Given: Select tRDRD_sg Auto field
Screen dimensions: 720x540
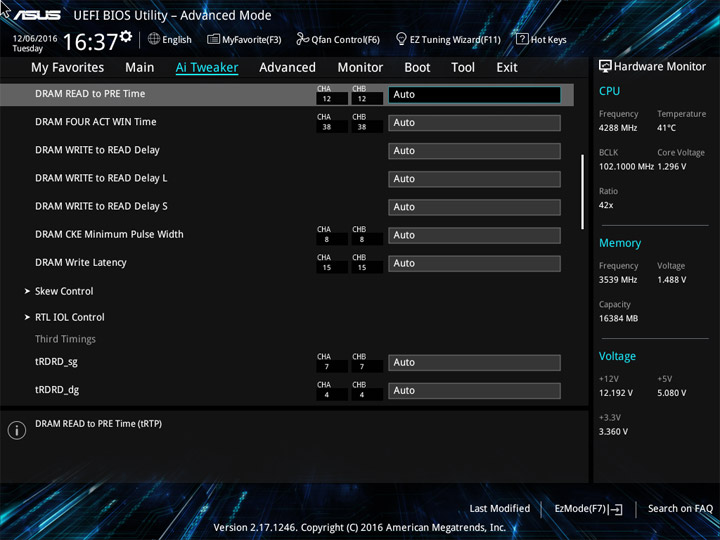Looking at the screenshot, I should pyautogui.click(x=474, y=363).
